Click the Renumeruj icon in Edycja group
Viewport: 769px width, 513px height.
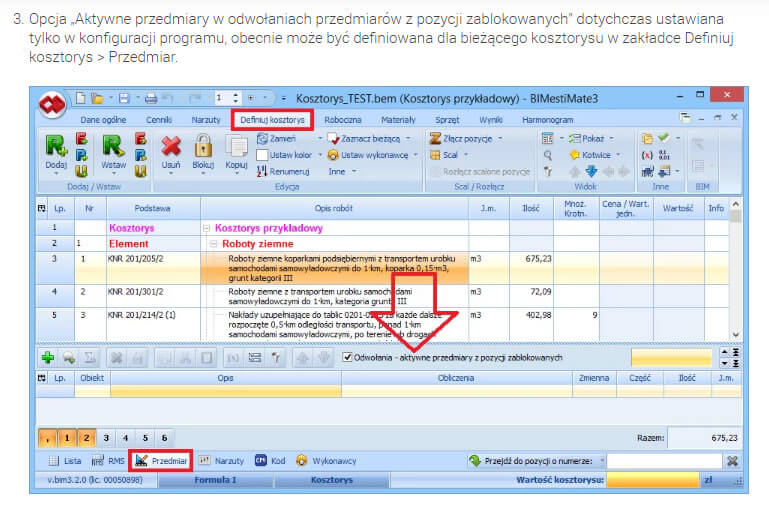pos(262,171)
